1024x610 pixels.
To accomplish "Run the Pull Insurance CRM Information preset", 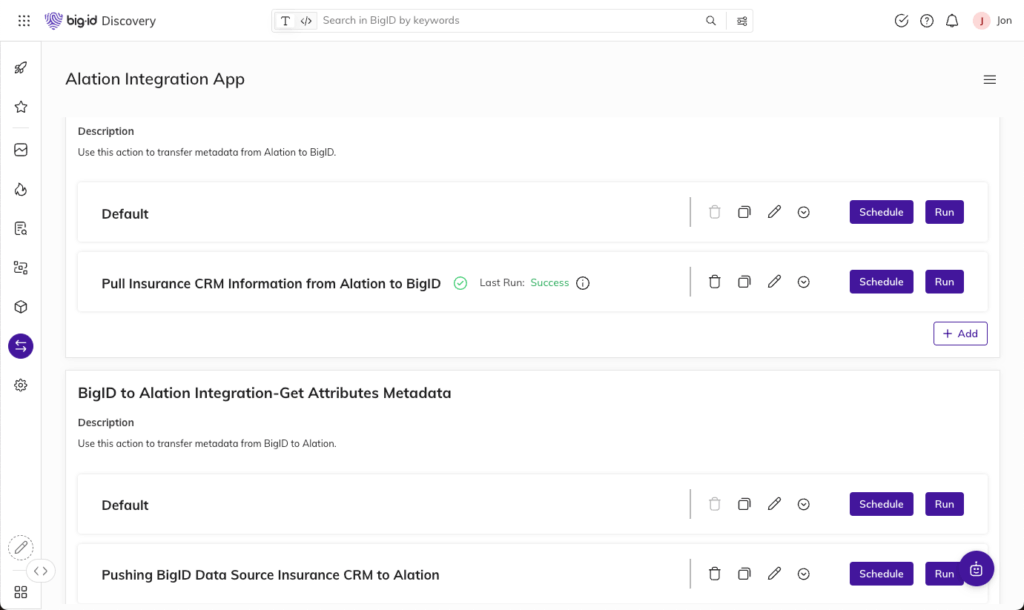I will click(x=944, y=282).
